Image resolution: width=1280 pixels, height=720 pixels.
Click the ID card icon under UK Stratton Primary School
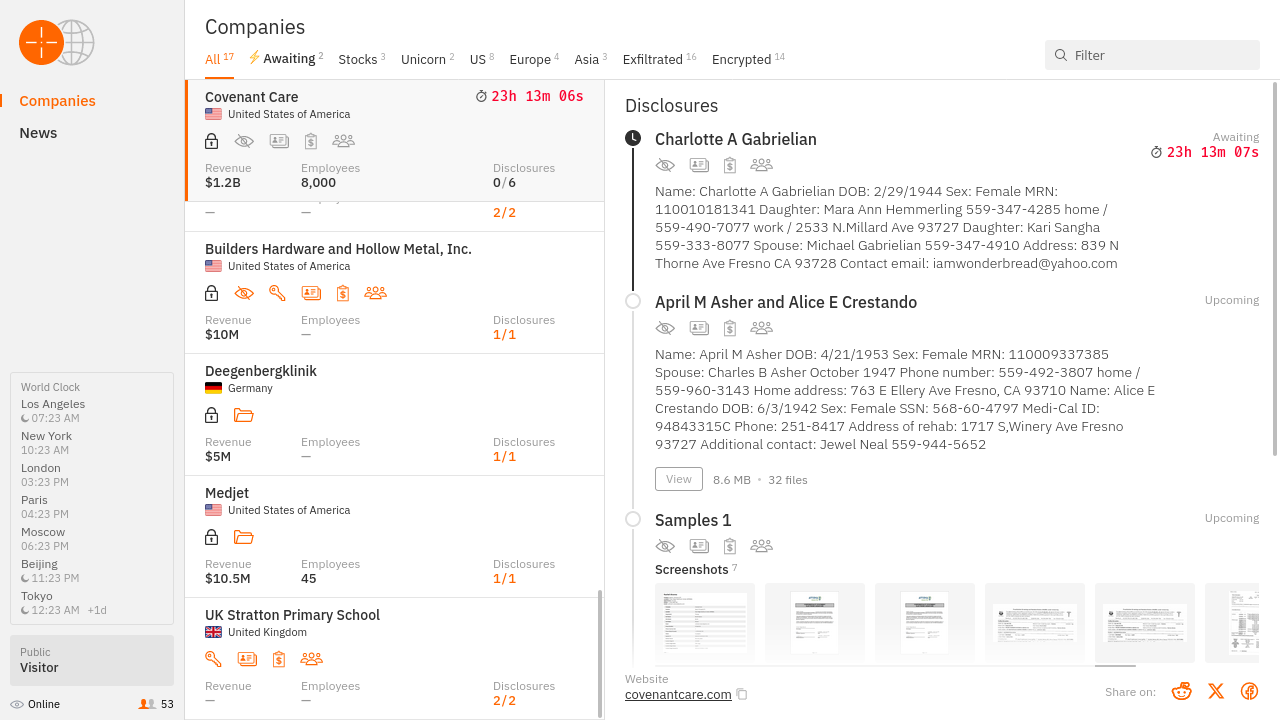(247, 659)
